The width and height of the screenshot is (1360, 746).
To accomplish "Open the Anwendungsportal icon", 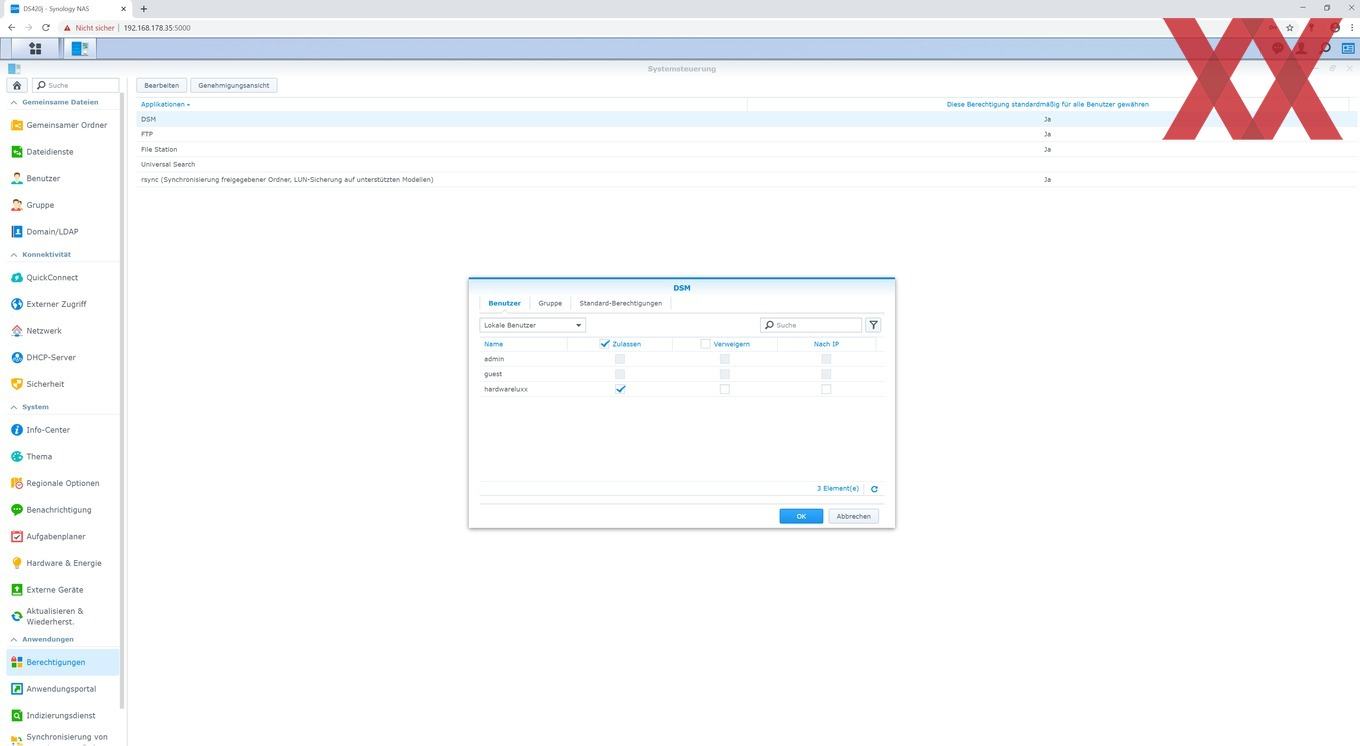I will point(17,689).
